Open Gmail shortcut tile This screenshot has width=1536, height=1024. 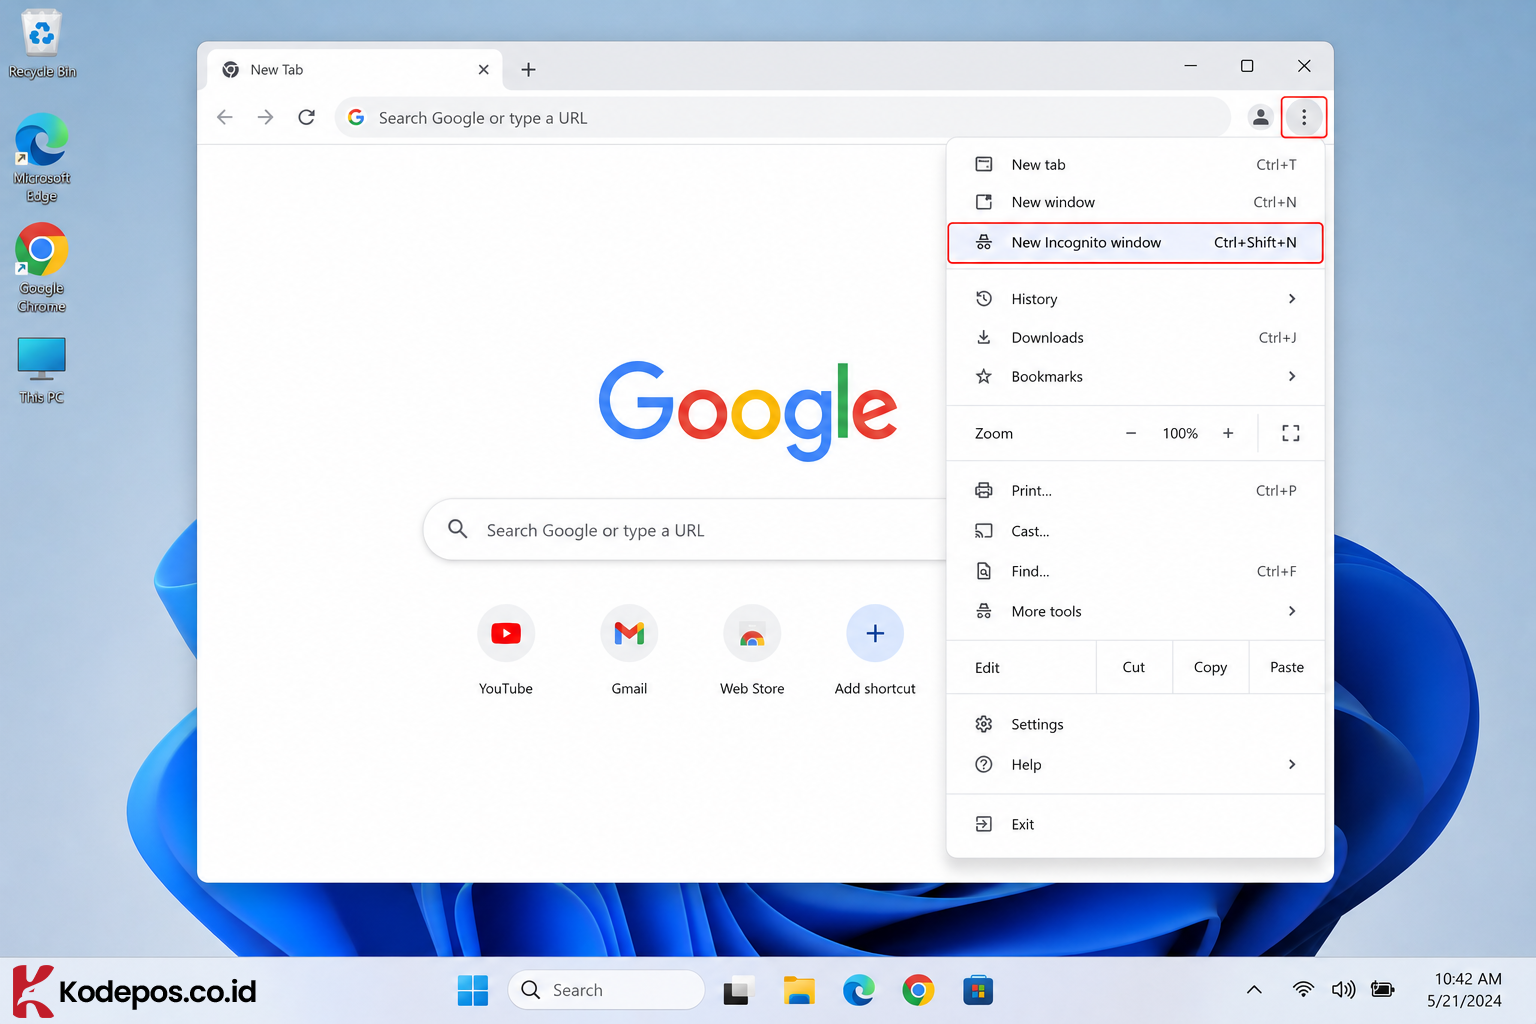point(629,650)
